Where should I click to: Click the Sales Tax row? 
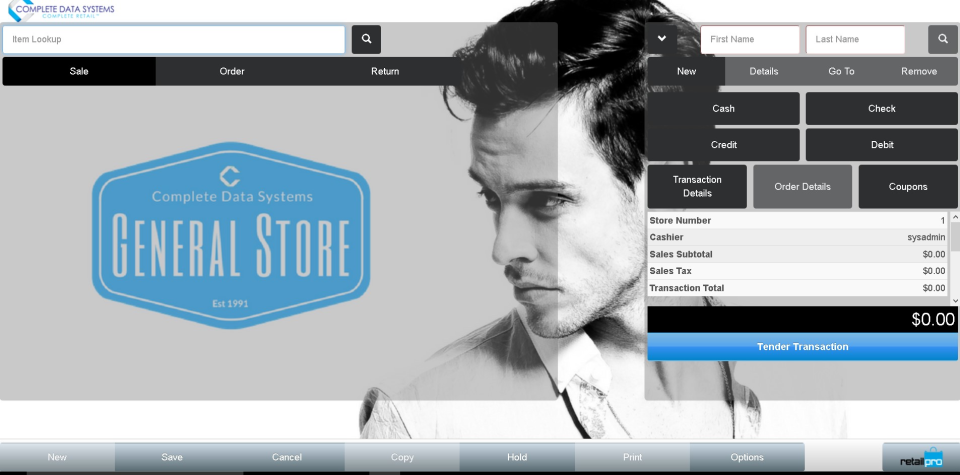tap(798, 271)
